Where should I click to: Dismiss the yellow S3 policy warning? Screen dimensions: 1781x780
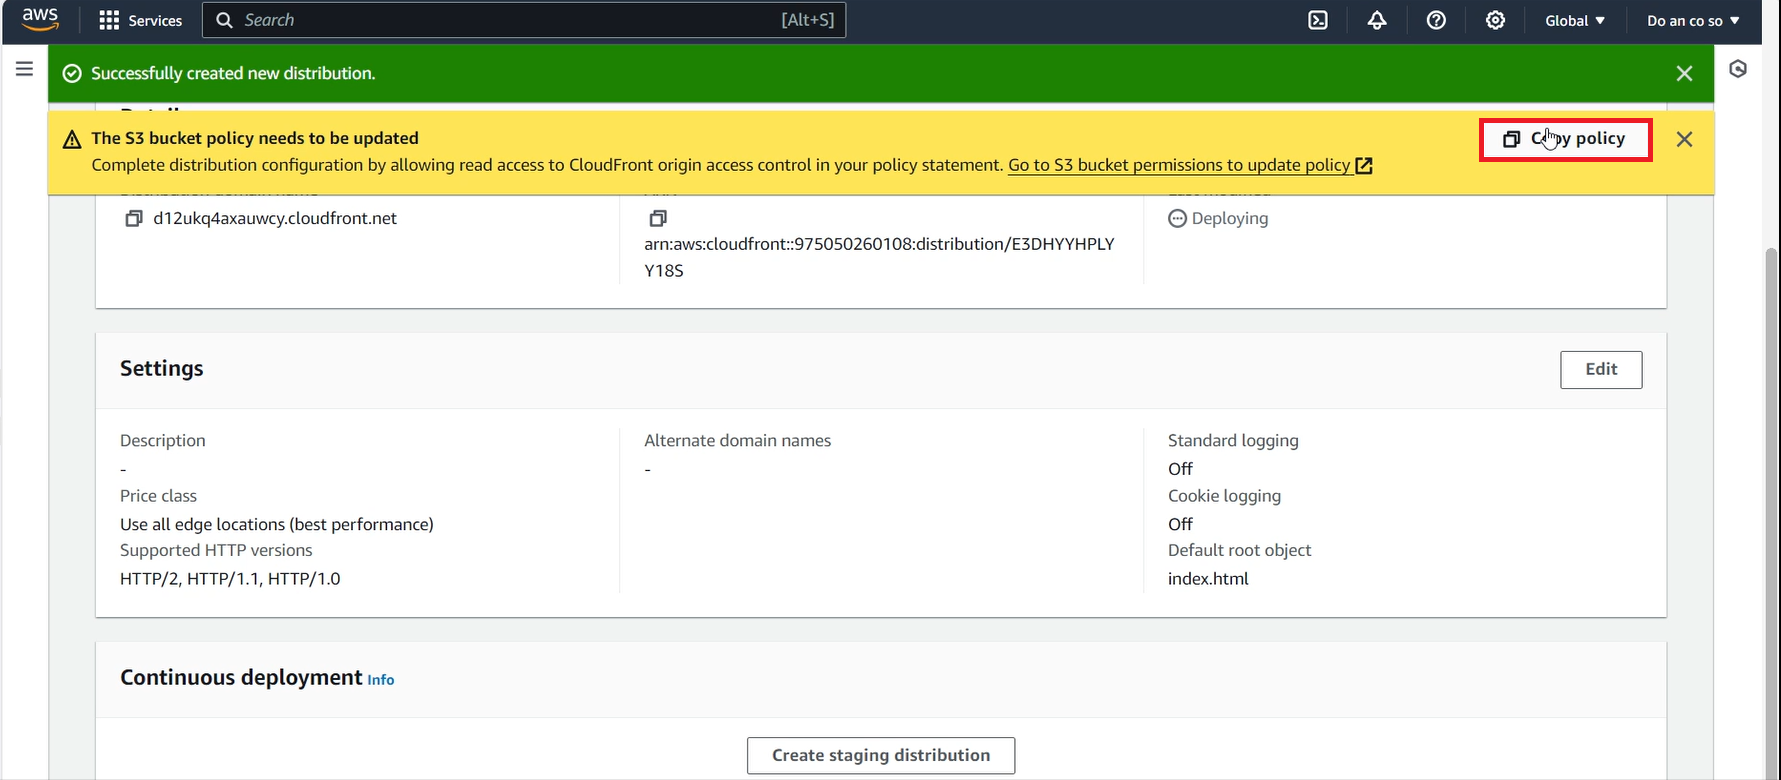1684,139
